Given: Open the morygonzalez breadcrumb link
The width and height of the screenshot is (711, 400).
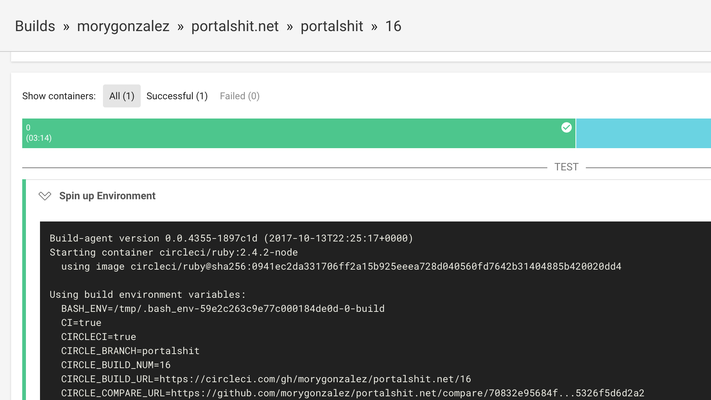Looking at the screenshot, I should [123, 26].
